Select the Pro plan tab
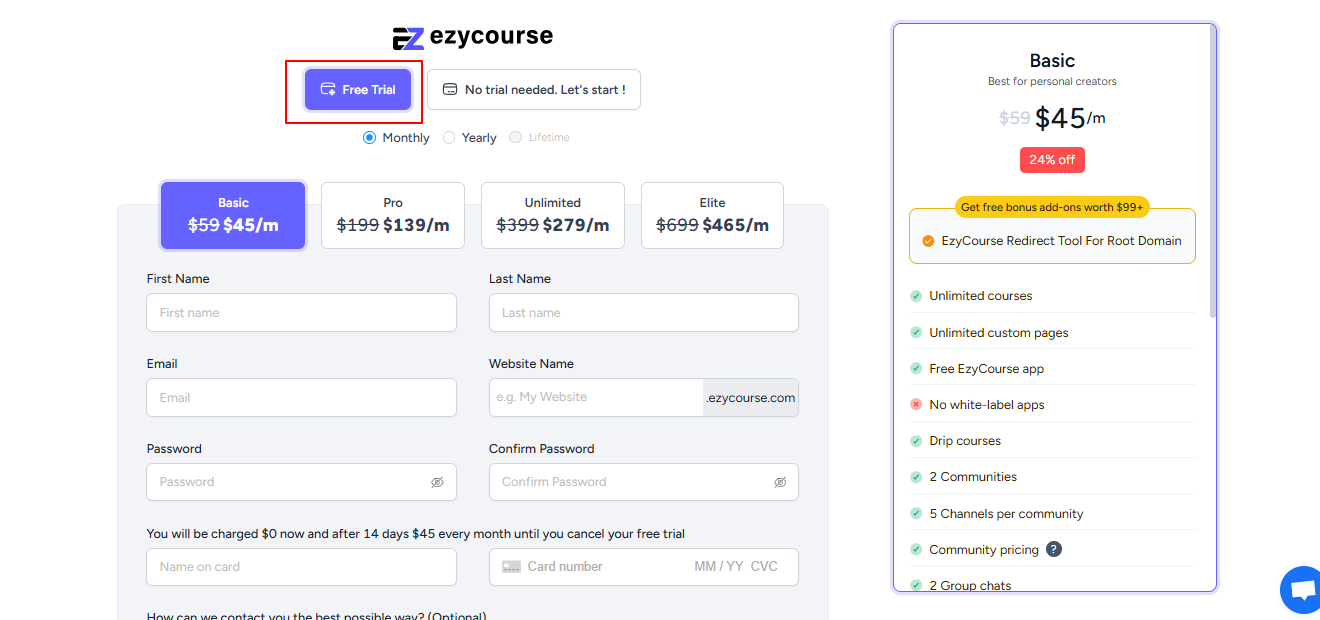Screen dimensions: 1320x620 click(393, 215)
